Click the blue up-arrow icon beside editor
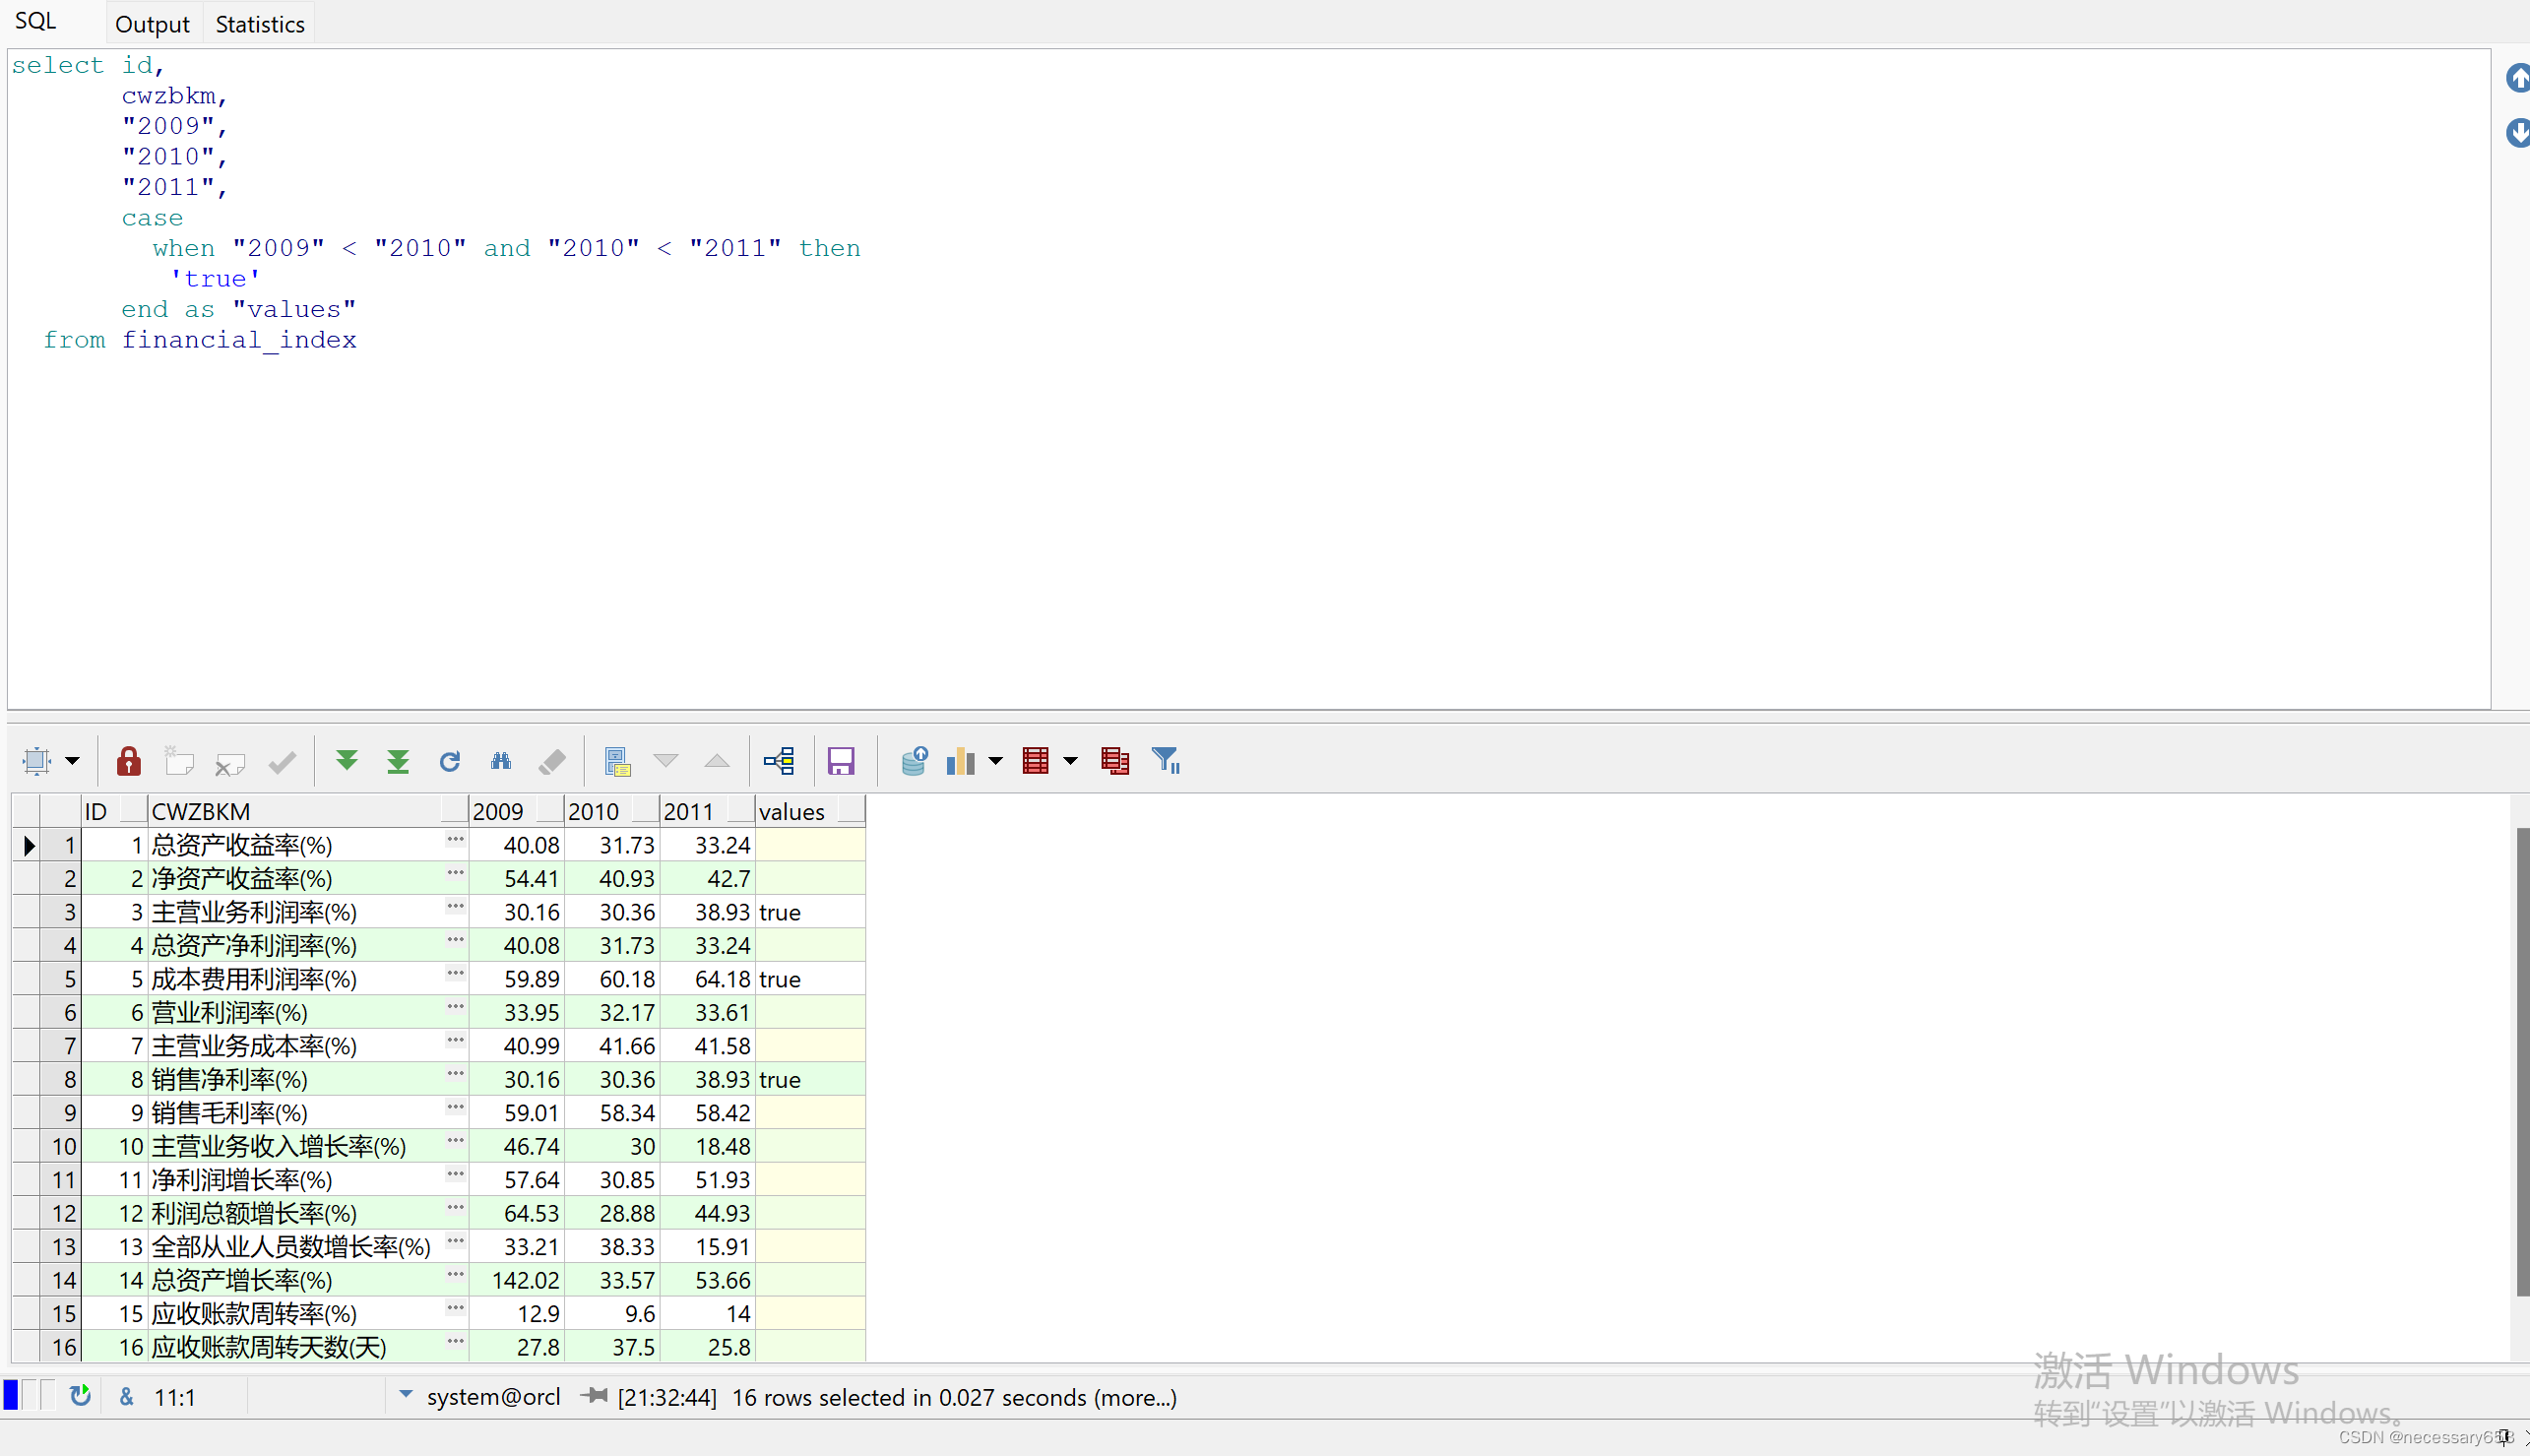 pos(2518,78)
